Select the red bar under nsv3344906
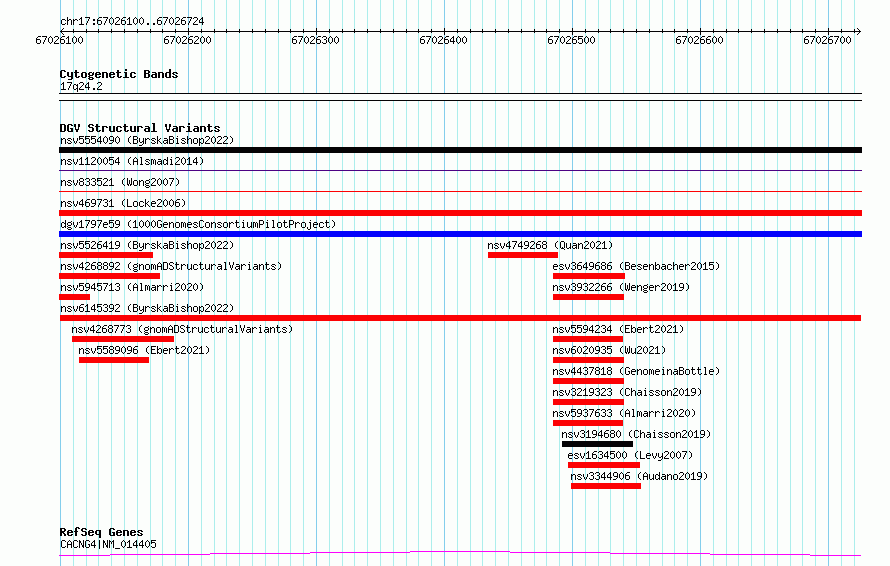 [606, 486]
